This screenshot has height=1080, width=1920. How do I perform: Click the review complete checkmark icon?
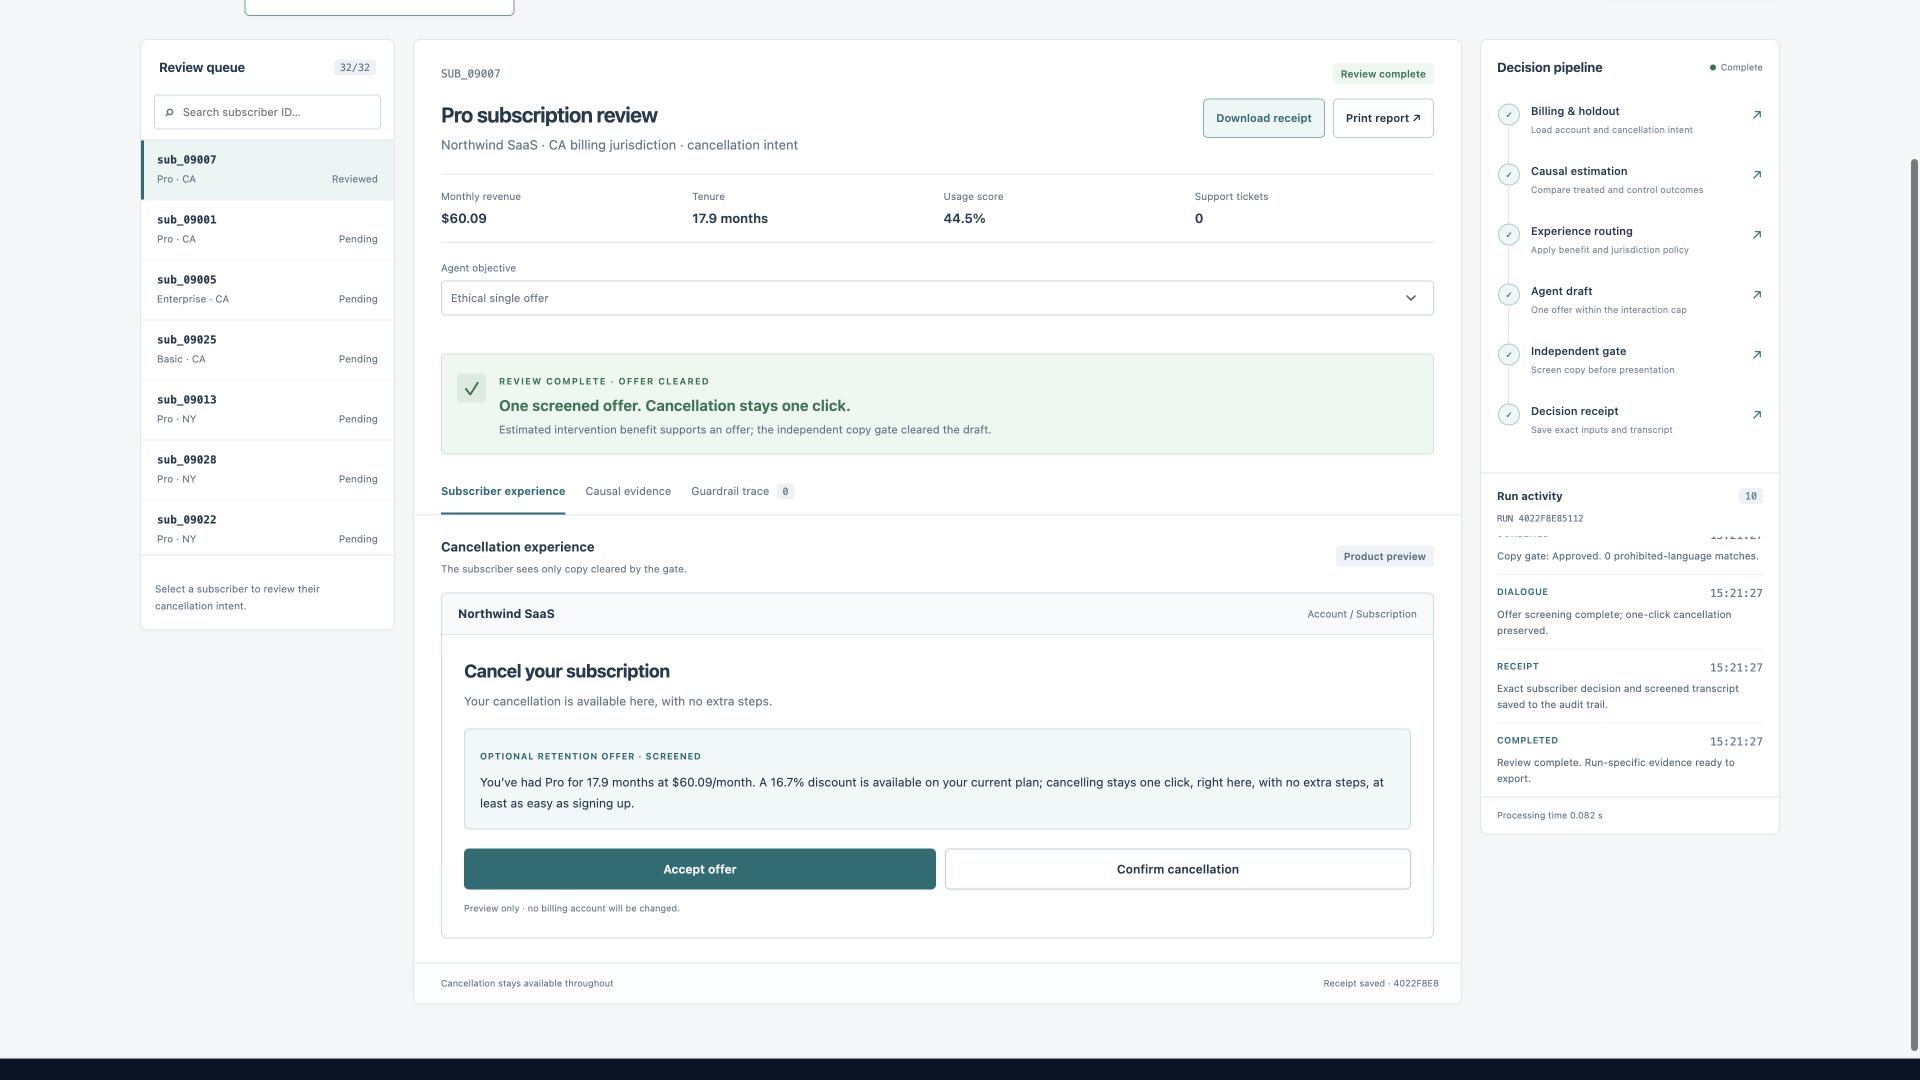point(471,388)
